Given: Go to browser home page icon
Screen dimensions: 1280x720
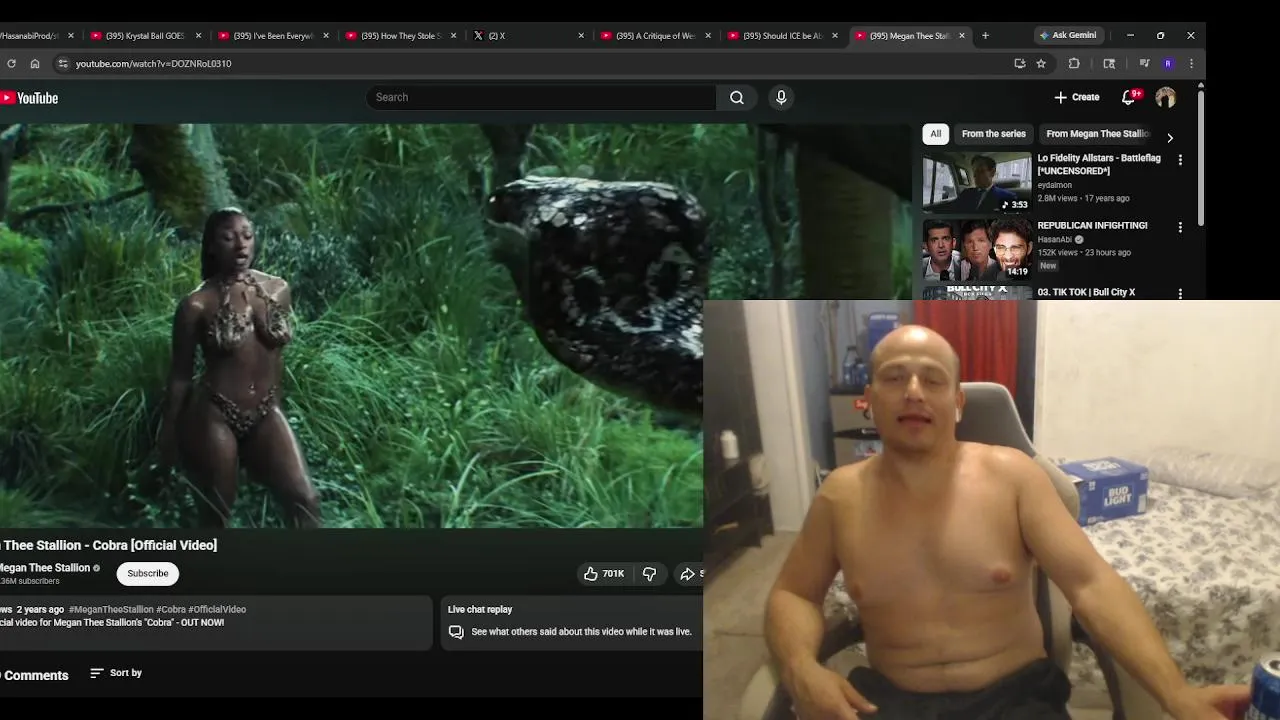Looking at the screenshot, I should tap(35, 63).
